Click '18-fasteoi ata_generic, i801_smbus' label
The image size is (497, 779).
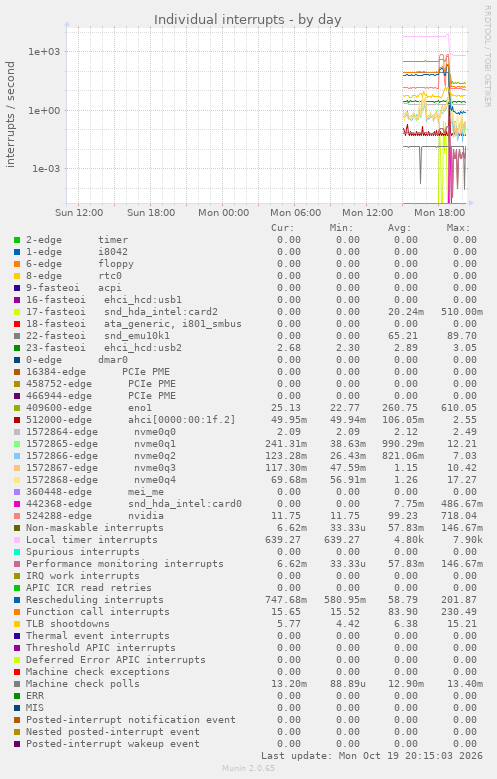tap(134, 324)
